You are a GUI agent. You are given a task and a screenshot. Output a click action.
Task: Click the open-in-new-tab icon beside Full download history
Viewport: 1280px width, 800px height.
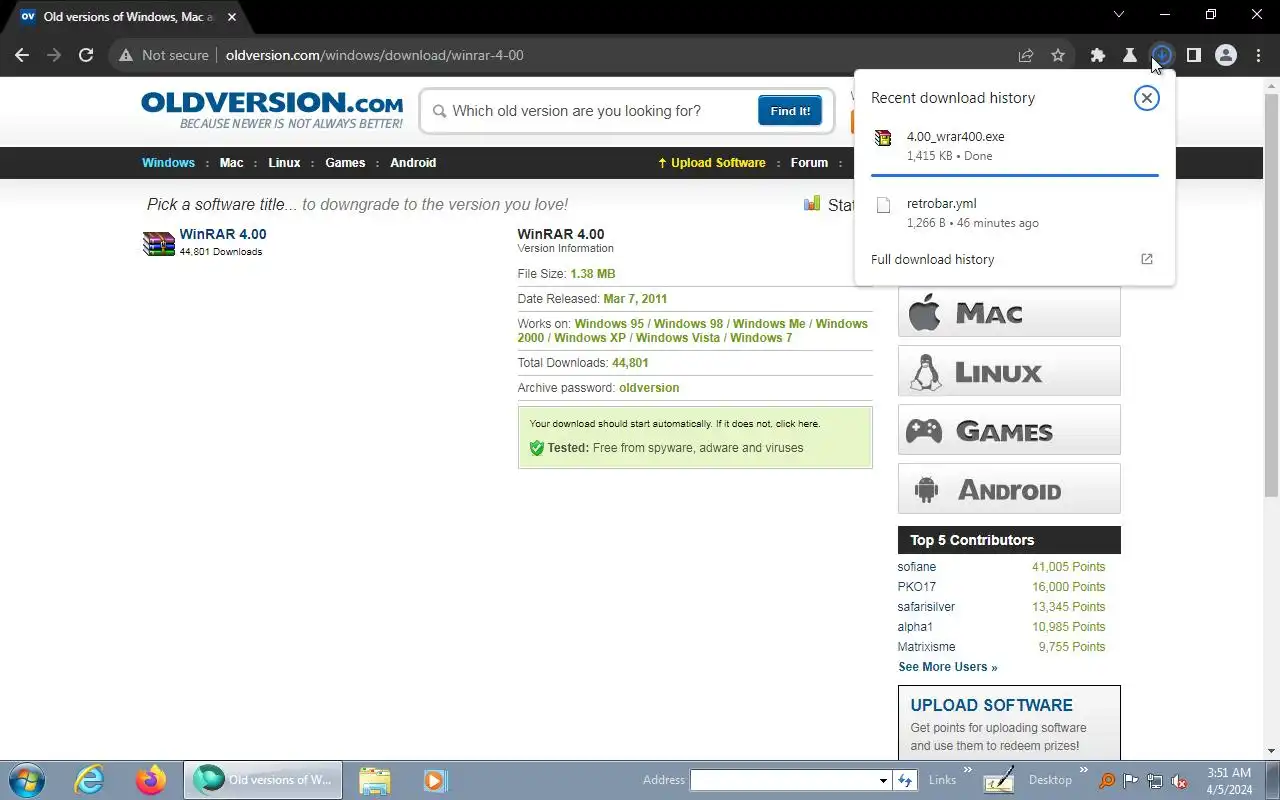point(1147,259)
